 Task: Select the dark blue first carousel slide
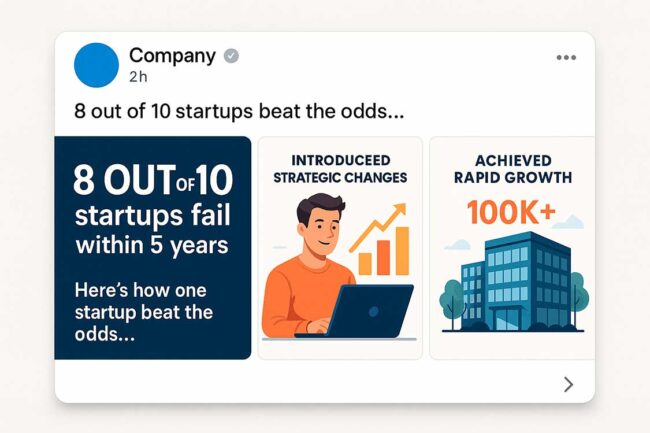pos(152,247)
